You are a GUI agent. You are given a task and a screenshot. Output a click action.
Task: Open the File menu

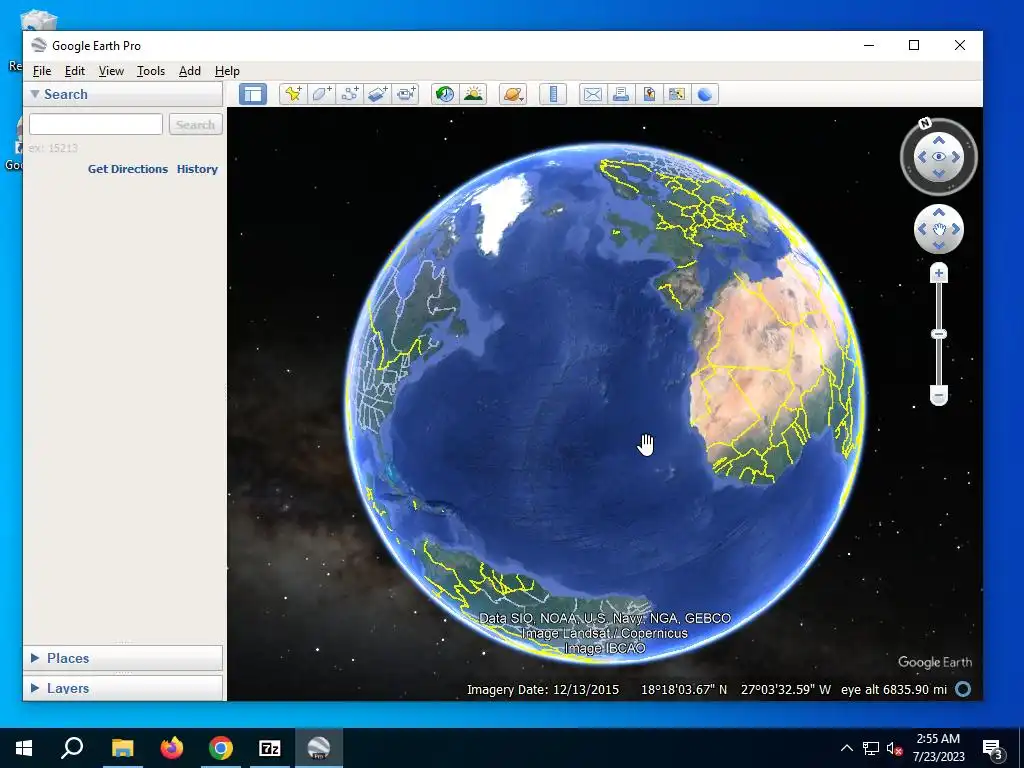(42, 71)
